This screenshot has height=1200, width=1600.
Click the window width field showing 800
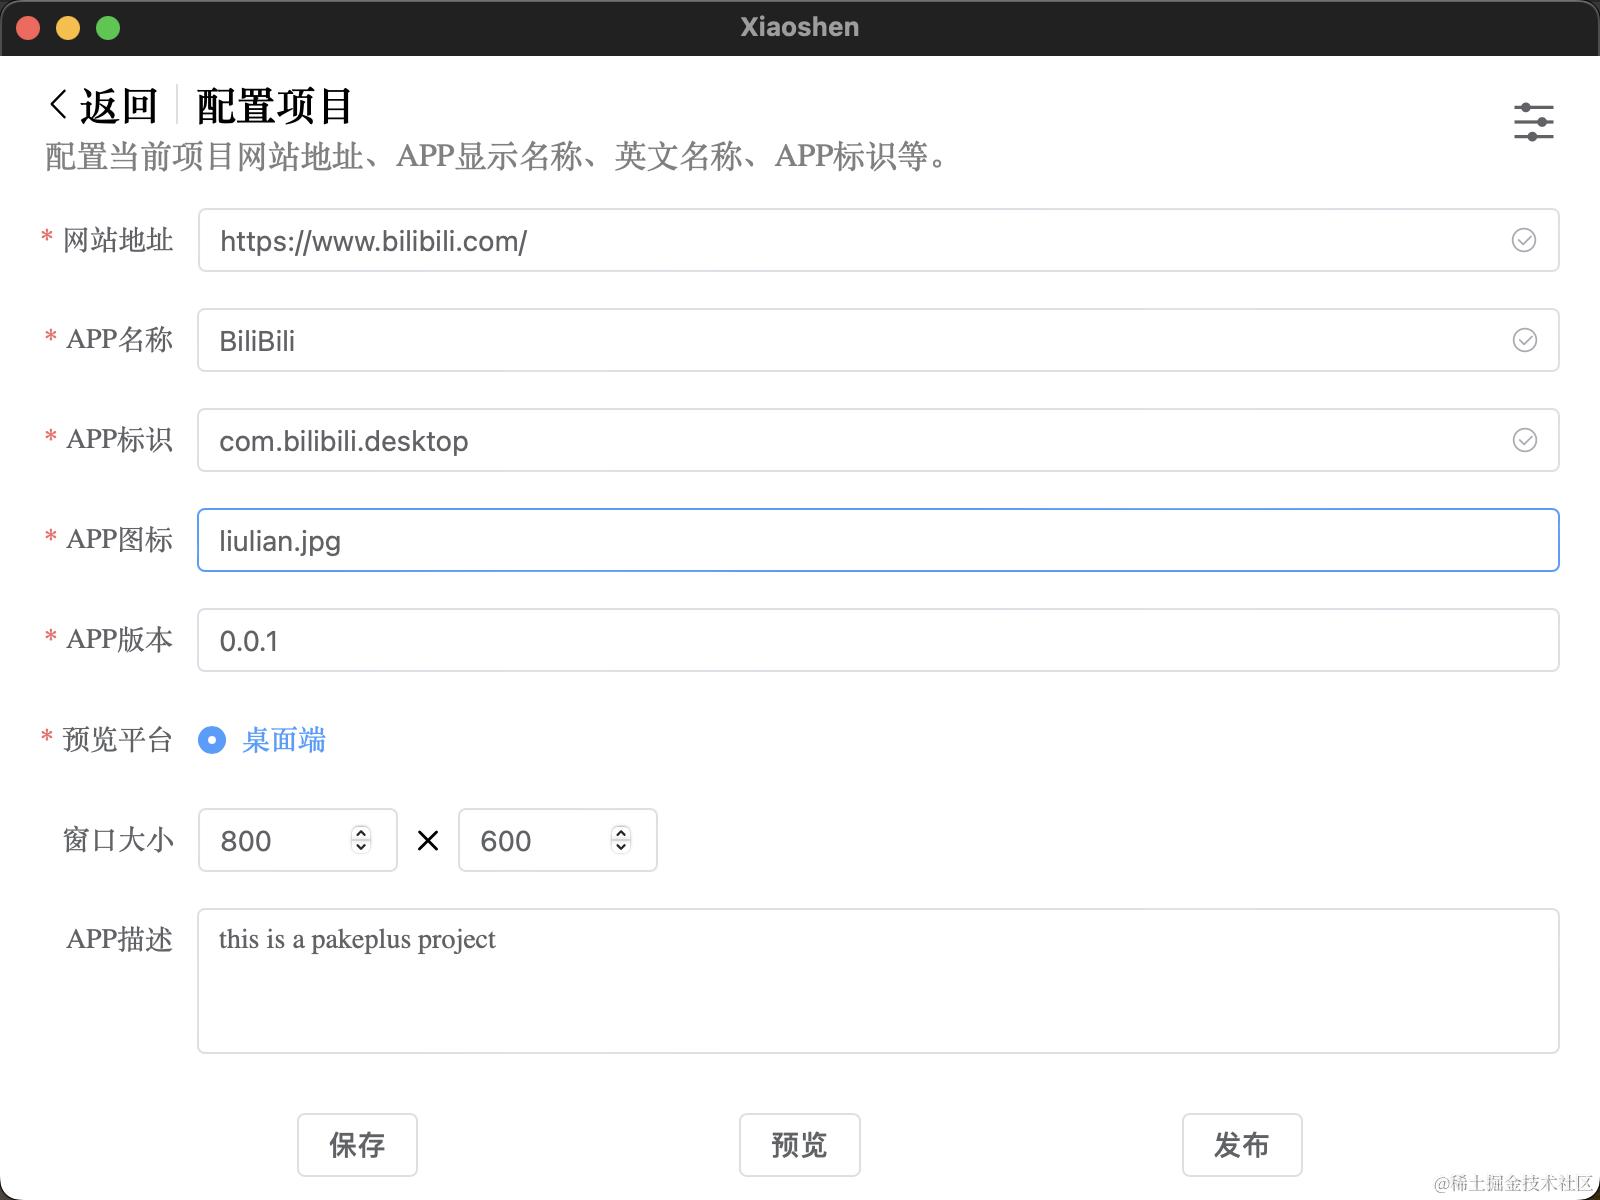click(x=297, y=840)
